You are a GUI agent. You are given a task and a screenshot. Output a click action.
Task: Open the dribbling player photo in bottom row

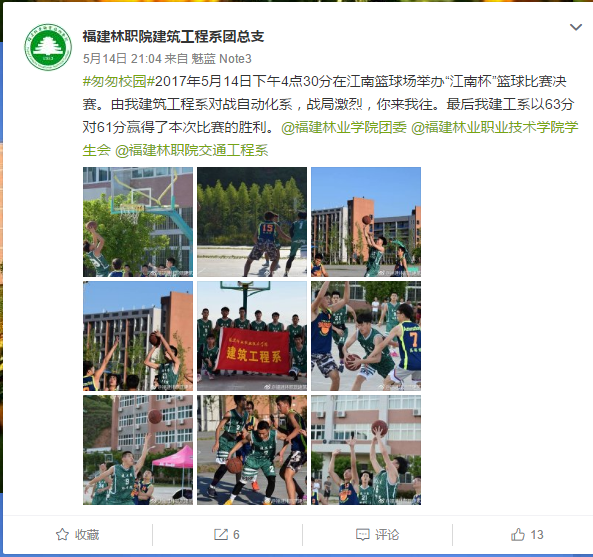[x=252, y=450]
